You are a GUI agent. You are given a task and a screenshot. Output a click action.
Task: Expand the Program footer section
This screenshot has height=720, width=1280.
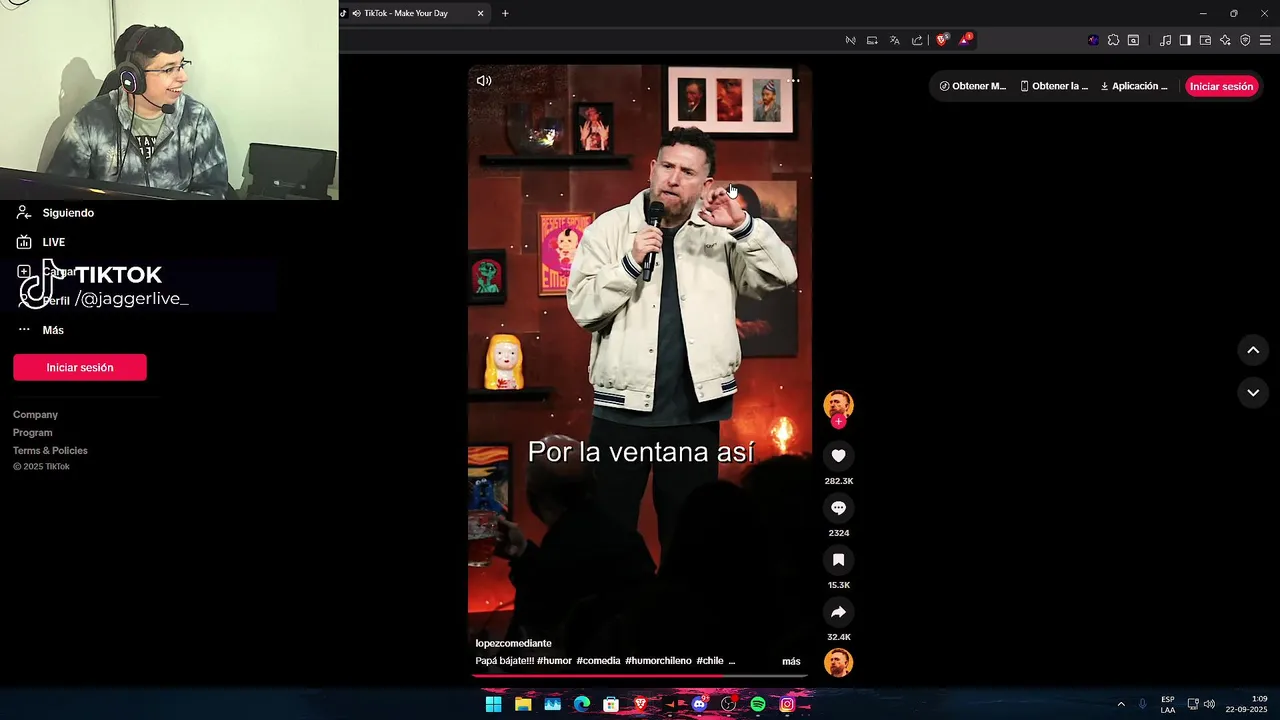pos(32,432)
